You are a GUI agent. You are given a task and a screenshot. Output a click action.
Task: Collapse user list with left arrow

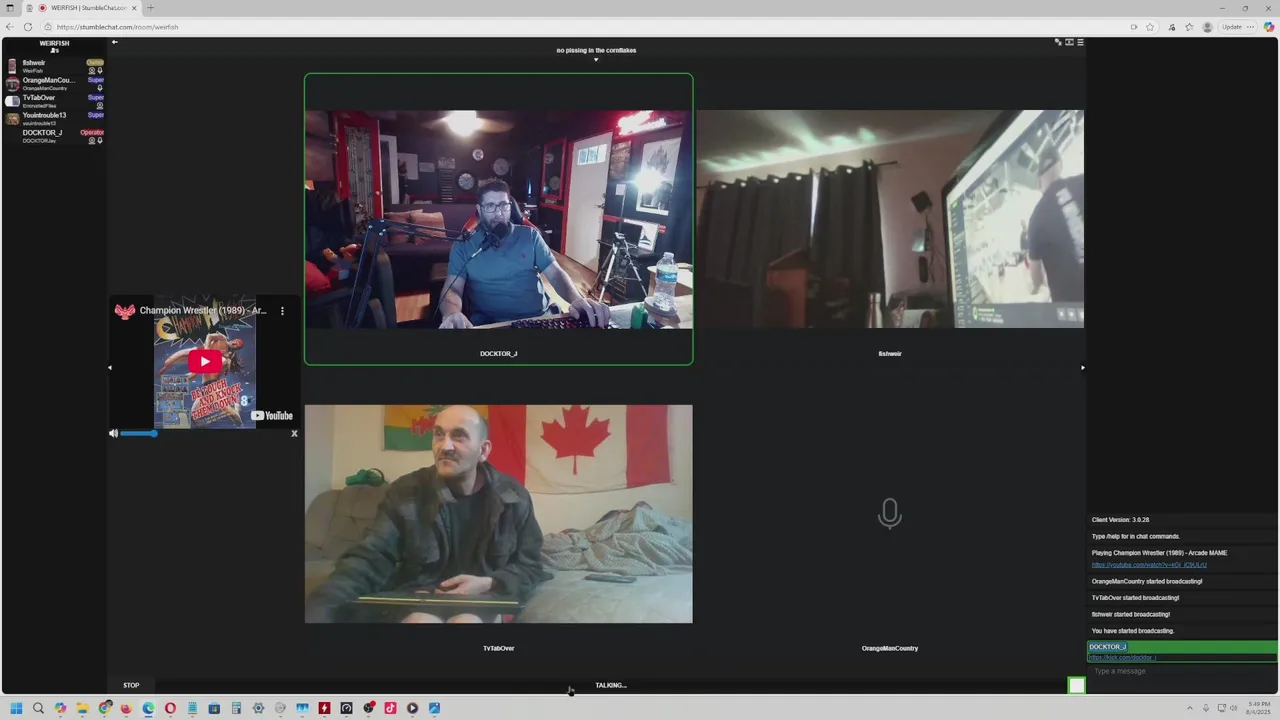point(114,42)
